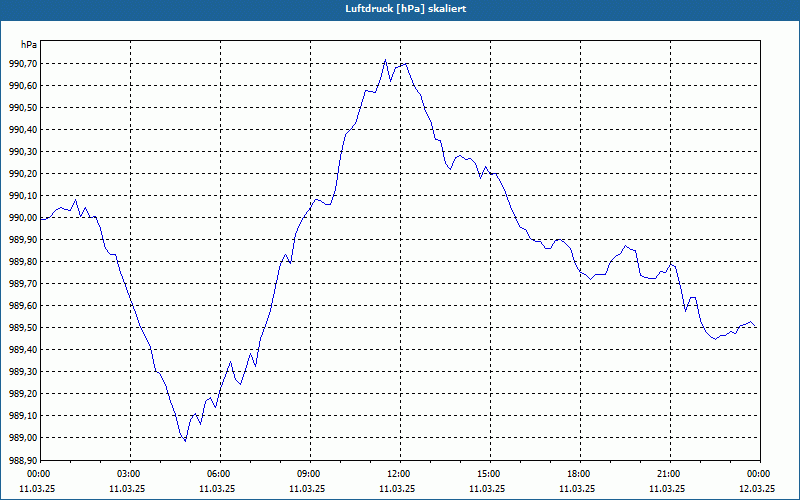Viewport: 800px width, 500px height.
Task: Select the 990,10 y-axis value
Action: click(x=23, y=195)
